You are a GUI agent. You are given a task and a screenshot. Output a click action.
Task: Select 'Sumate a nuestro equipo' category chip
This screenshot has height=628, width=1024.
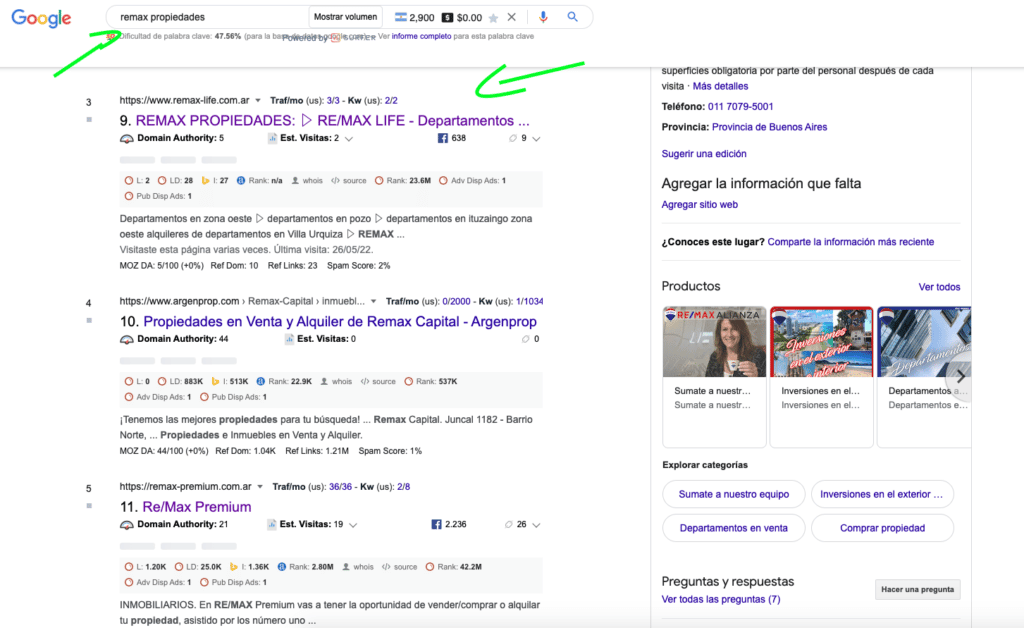(x=733, y=494)
